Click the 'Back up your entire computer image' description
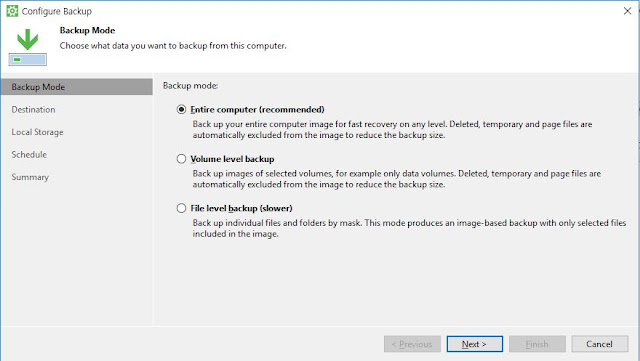This screenshot has height=361, width=640. tap(392, 129)
